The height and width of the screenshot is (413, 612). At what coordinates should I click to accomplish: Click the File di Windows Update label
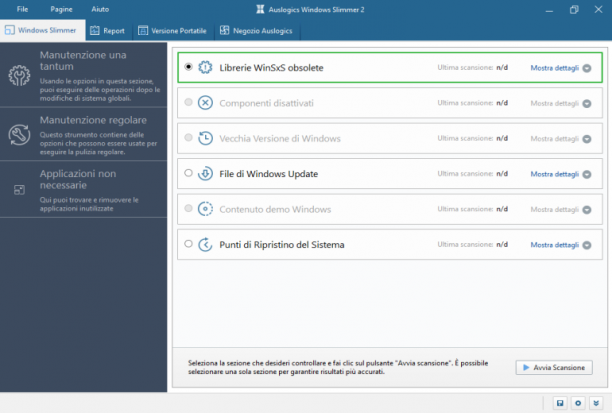269,174
